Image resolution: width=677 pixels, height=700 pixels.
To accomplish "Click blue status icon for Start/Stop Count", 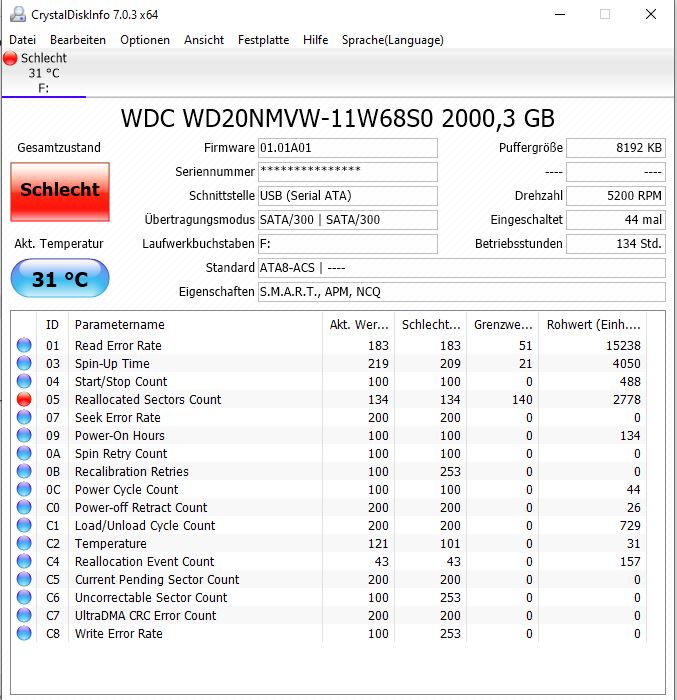I will point(24,381).
